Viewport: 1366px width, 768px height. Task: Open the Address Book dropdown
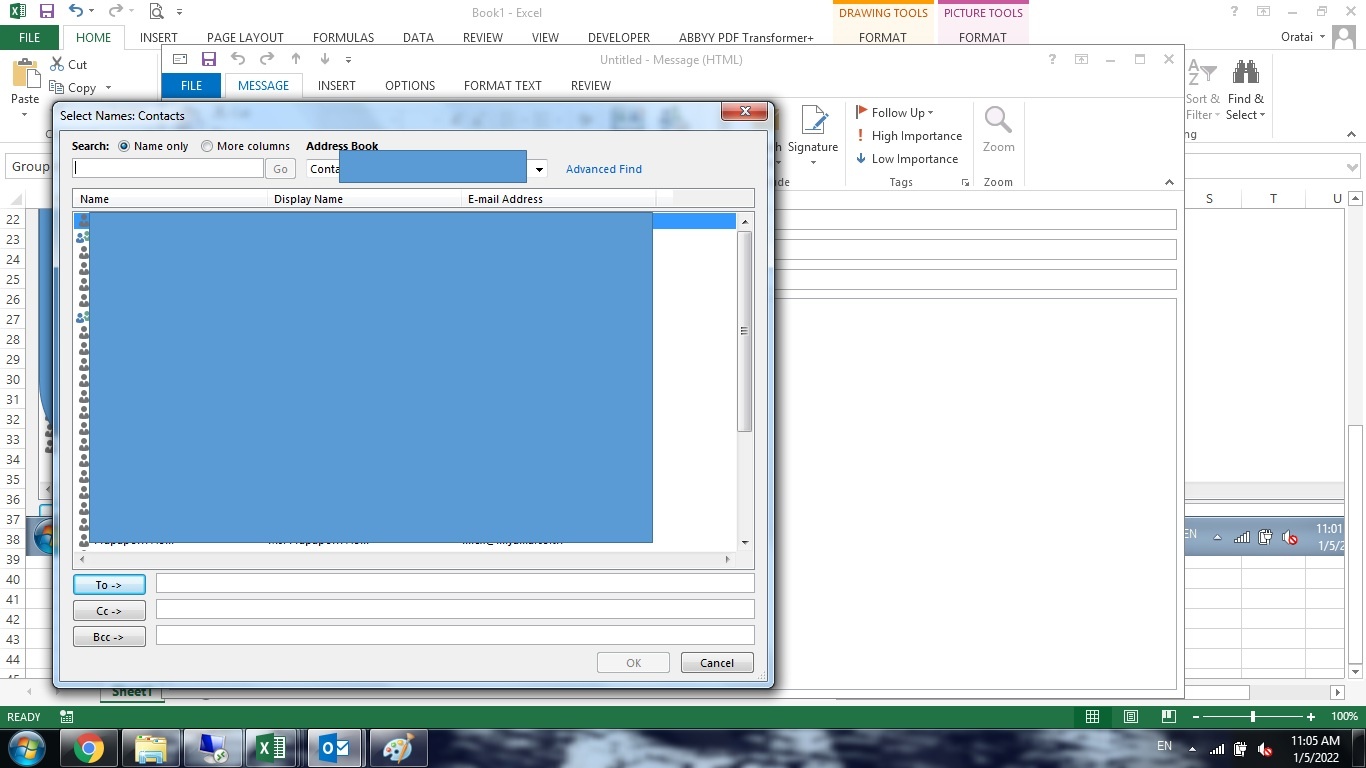[539, 169]
